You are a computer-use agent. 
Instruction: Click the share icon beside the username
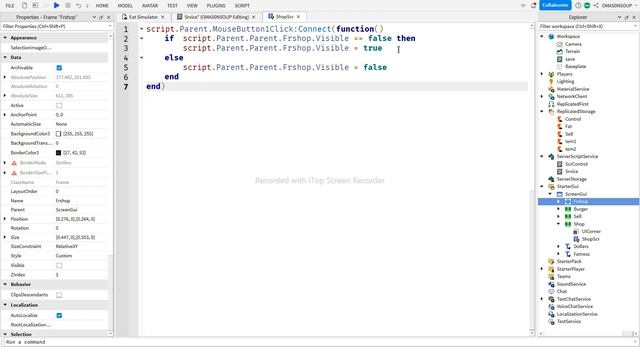point(596,5)
